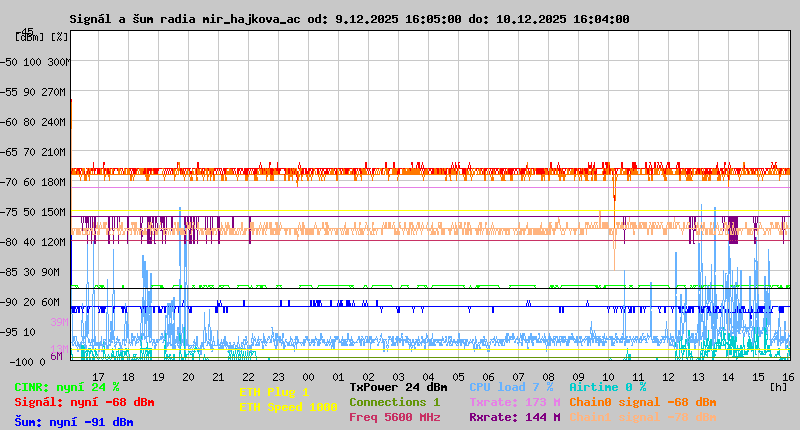Click the Connections 1 legend label
800x430 pixels.
[x=394, y=402]
